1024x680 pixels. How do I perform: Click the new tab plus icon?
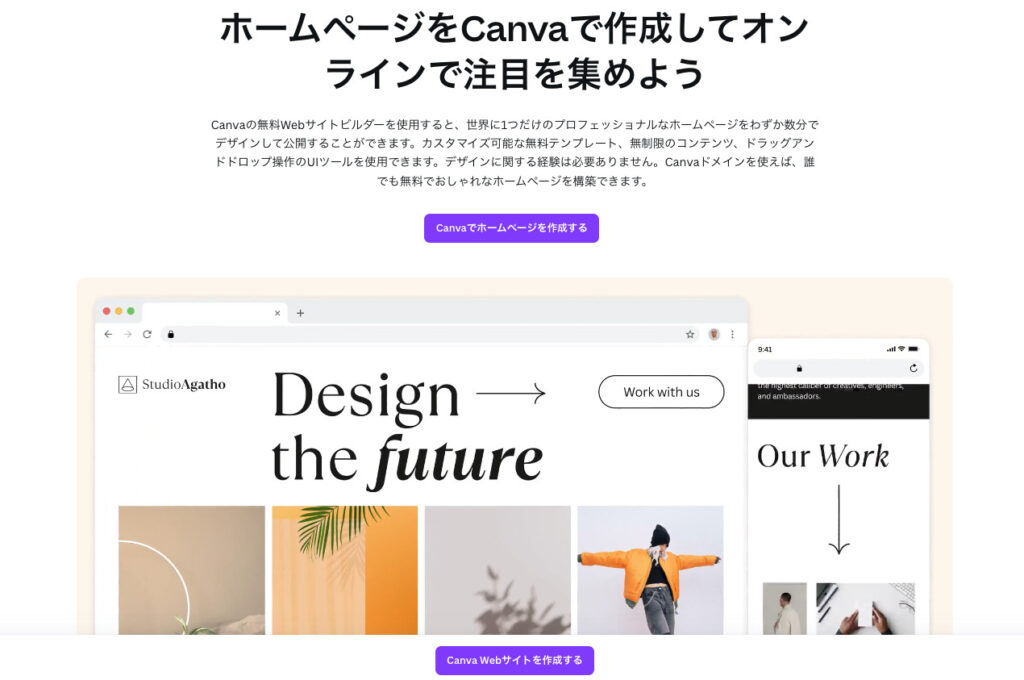click(300, 313)
